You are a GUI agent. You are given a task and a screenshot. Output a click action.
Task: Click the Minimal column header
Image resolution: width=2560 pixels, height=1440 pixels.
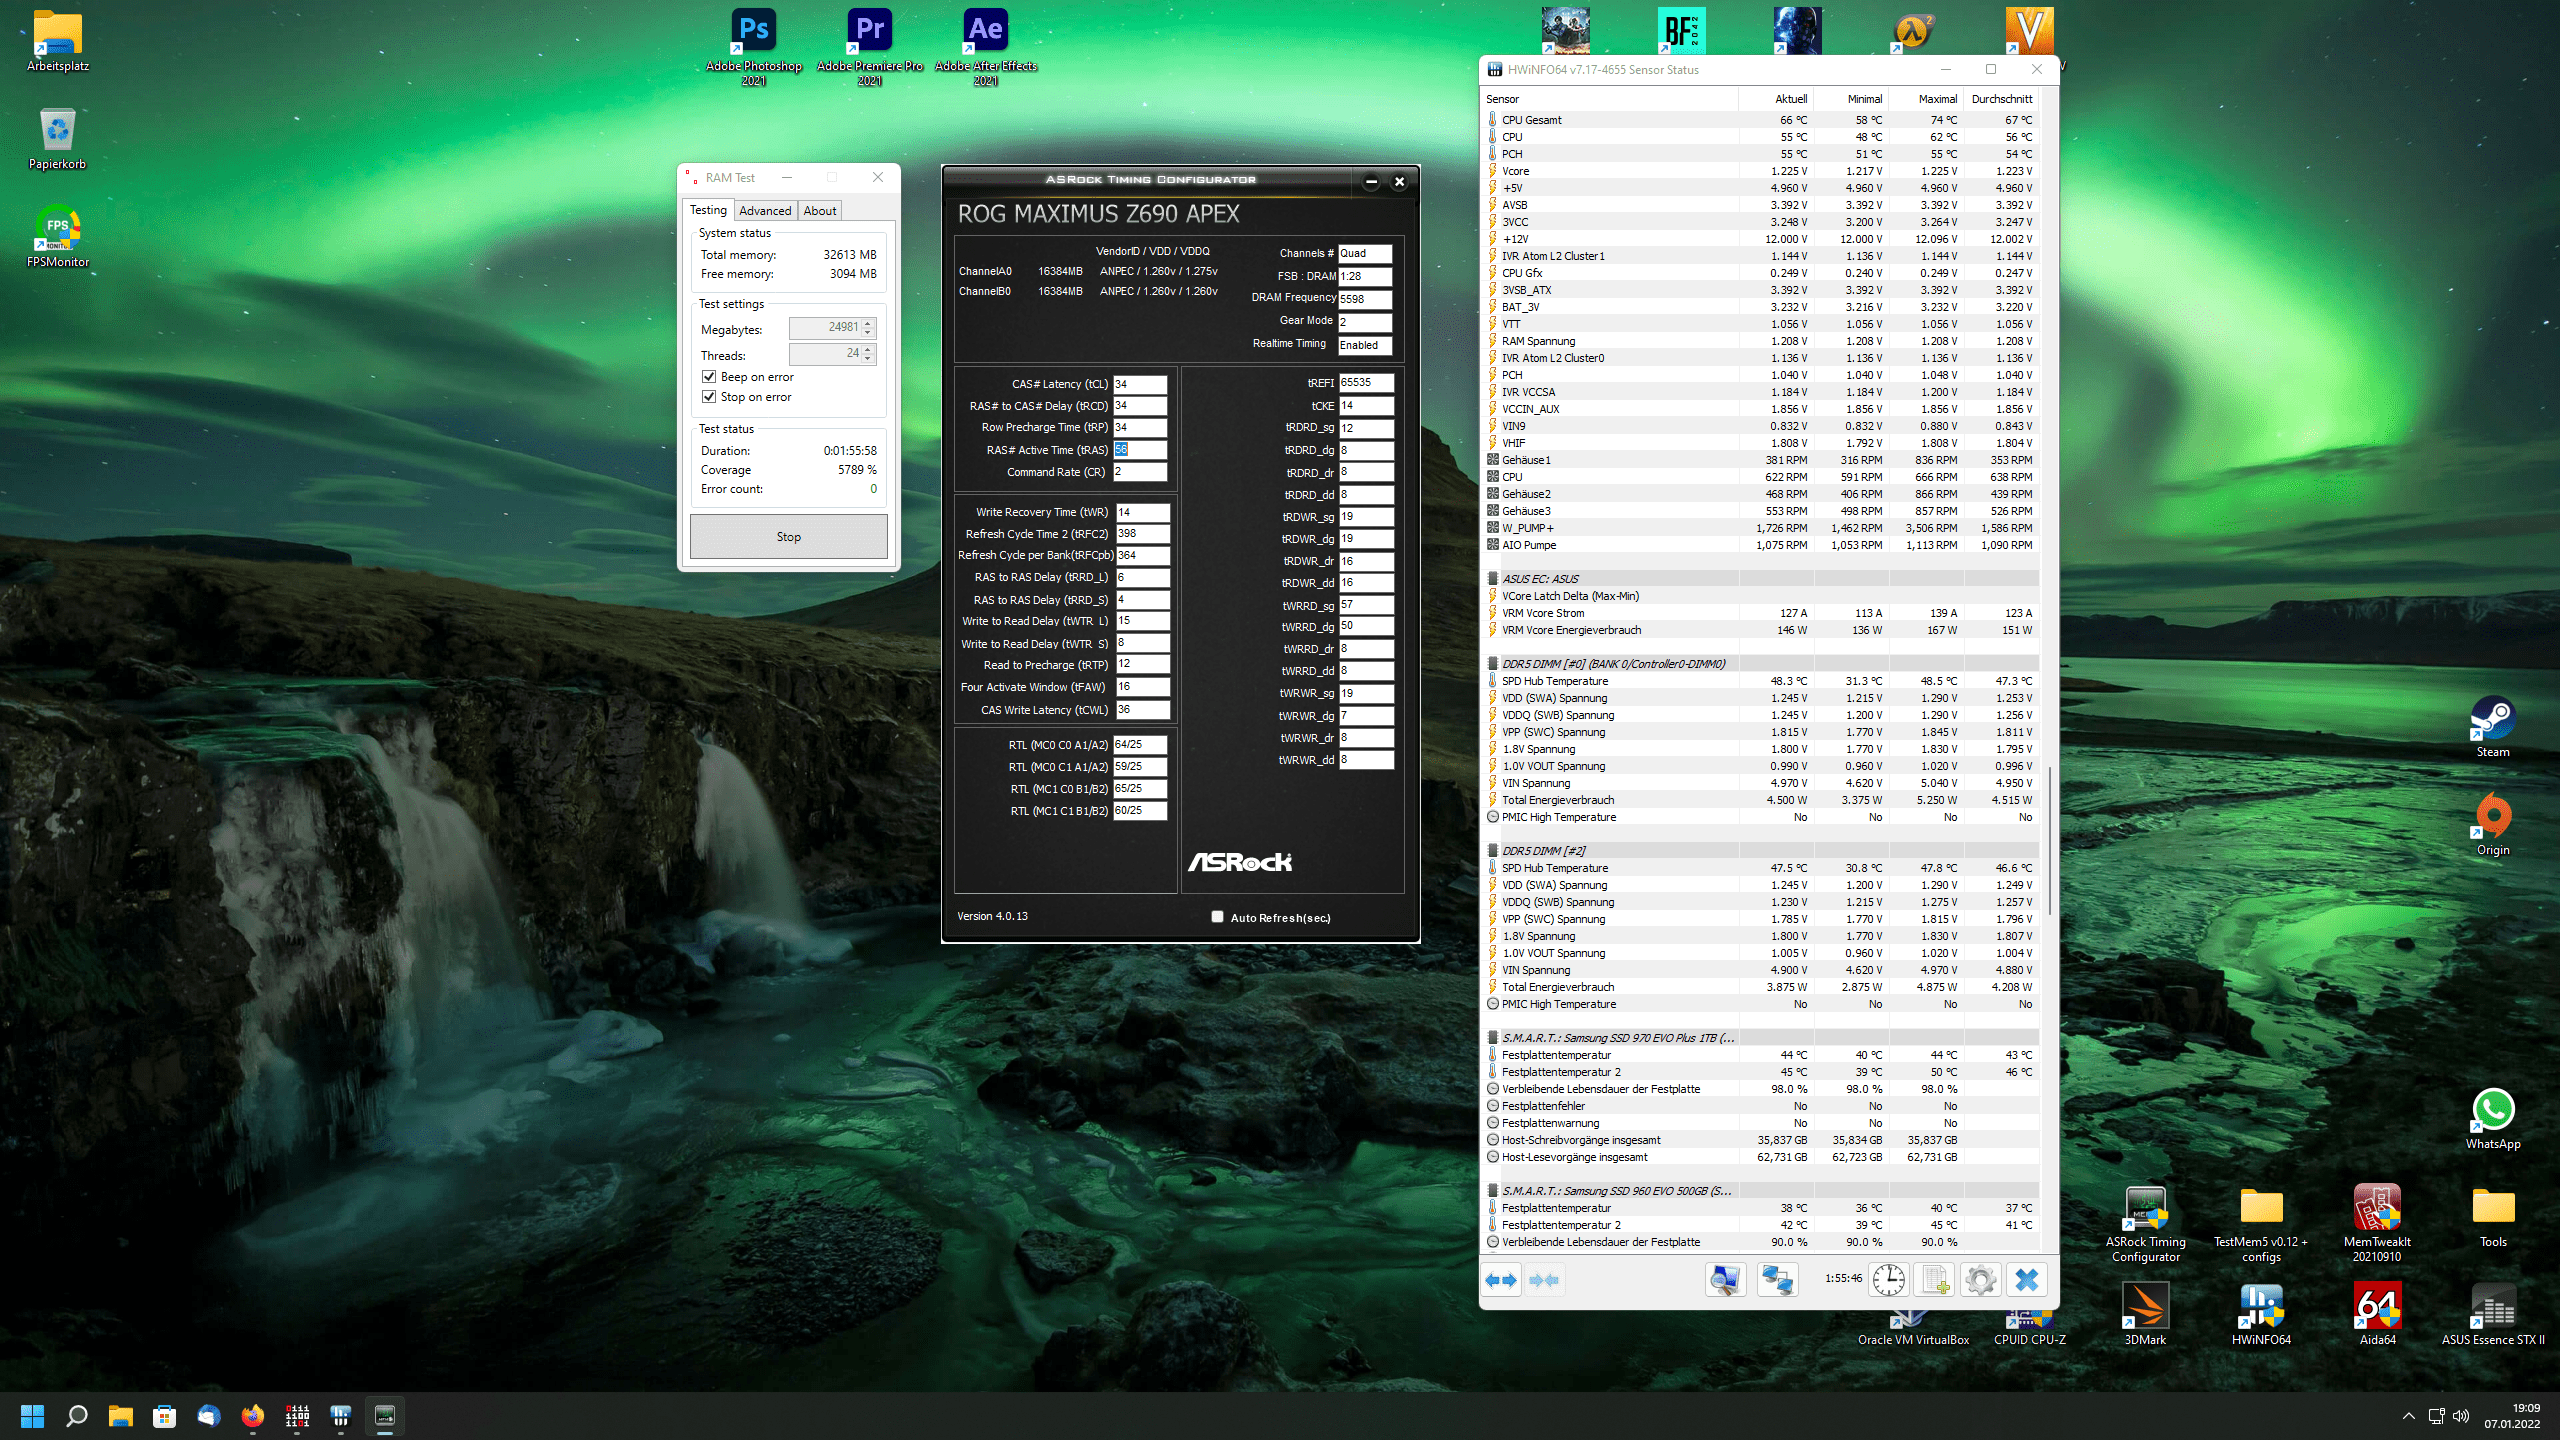pos(1851,99)
